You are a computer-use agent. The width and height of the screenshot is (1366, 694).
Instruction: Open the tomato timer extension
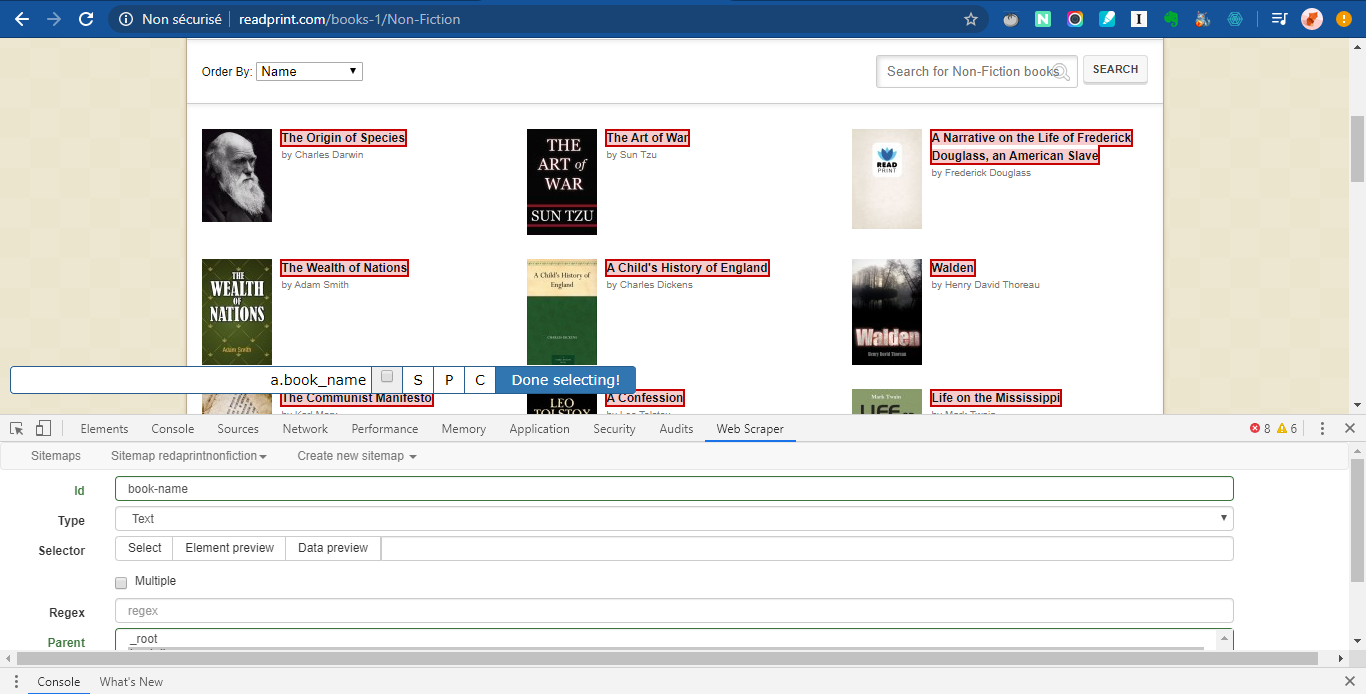pyautogui.click(x=1011, y=19)
